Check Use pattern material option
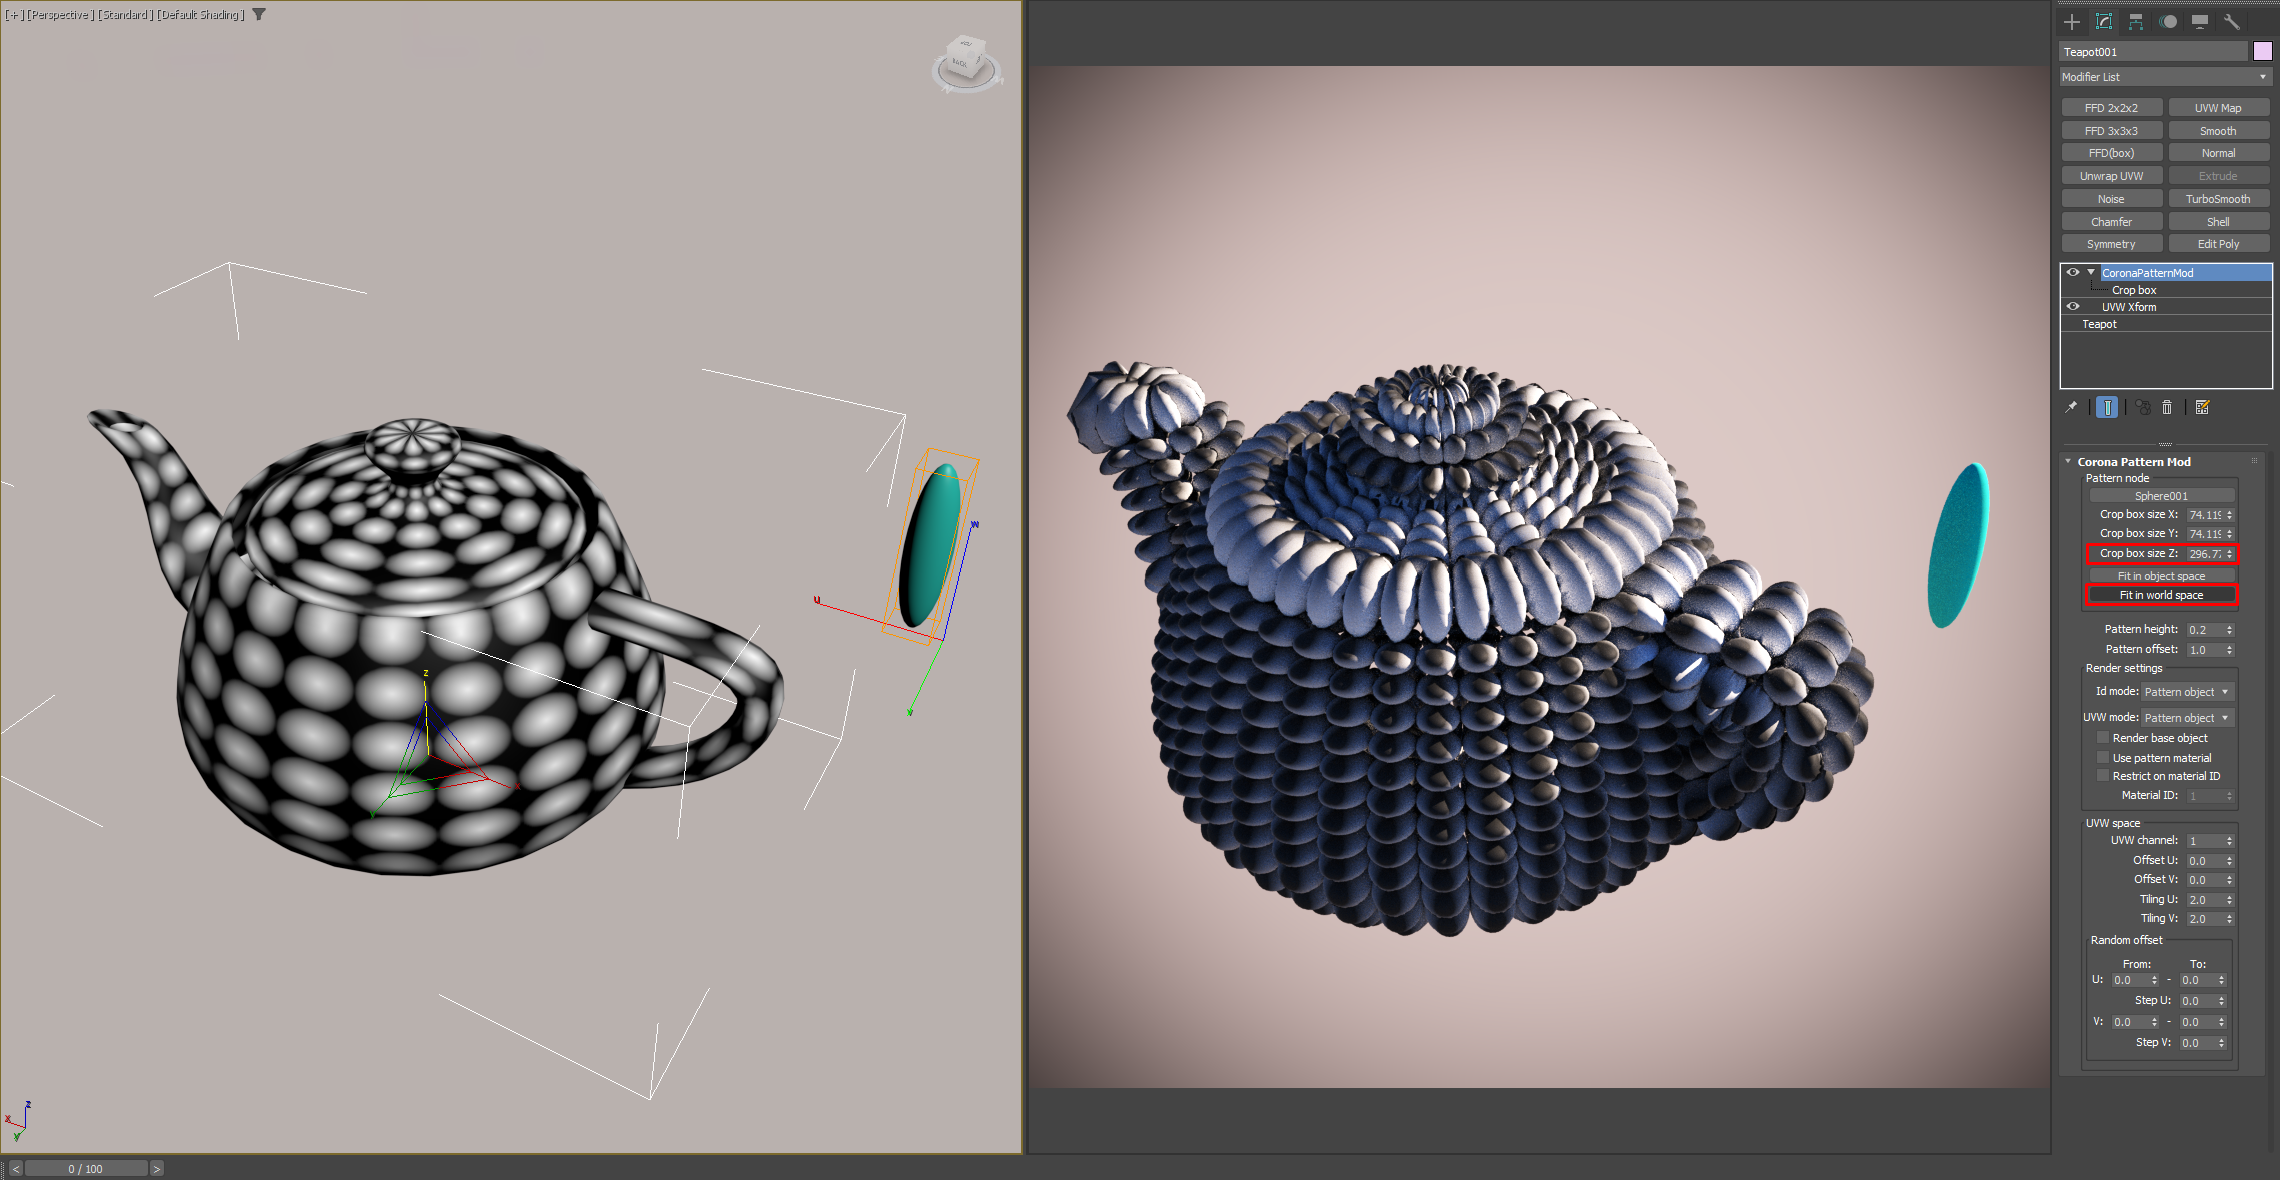The width and height of the screenshot is (2280, 1180). click(2103, 758)
